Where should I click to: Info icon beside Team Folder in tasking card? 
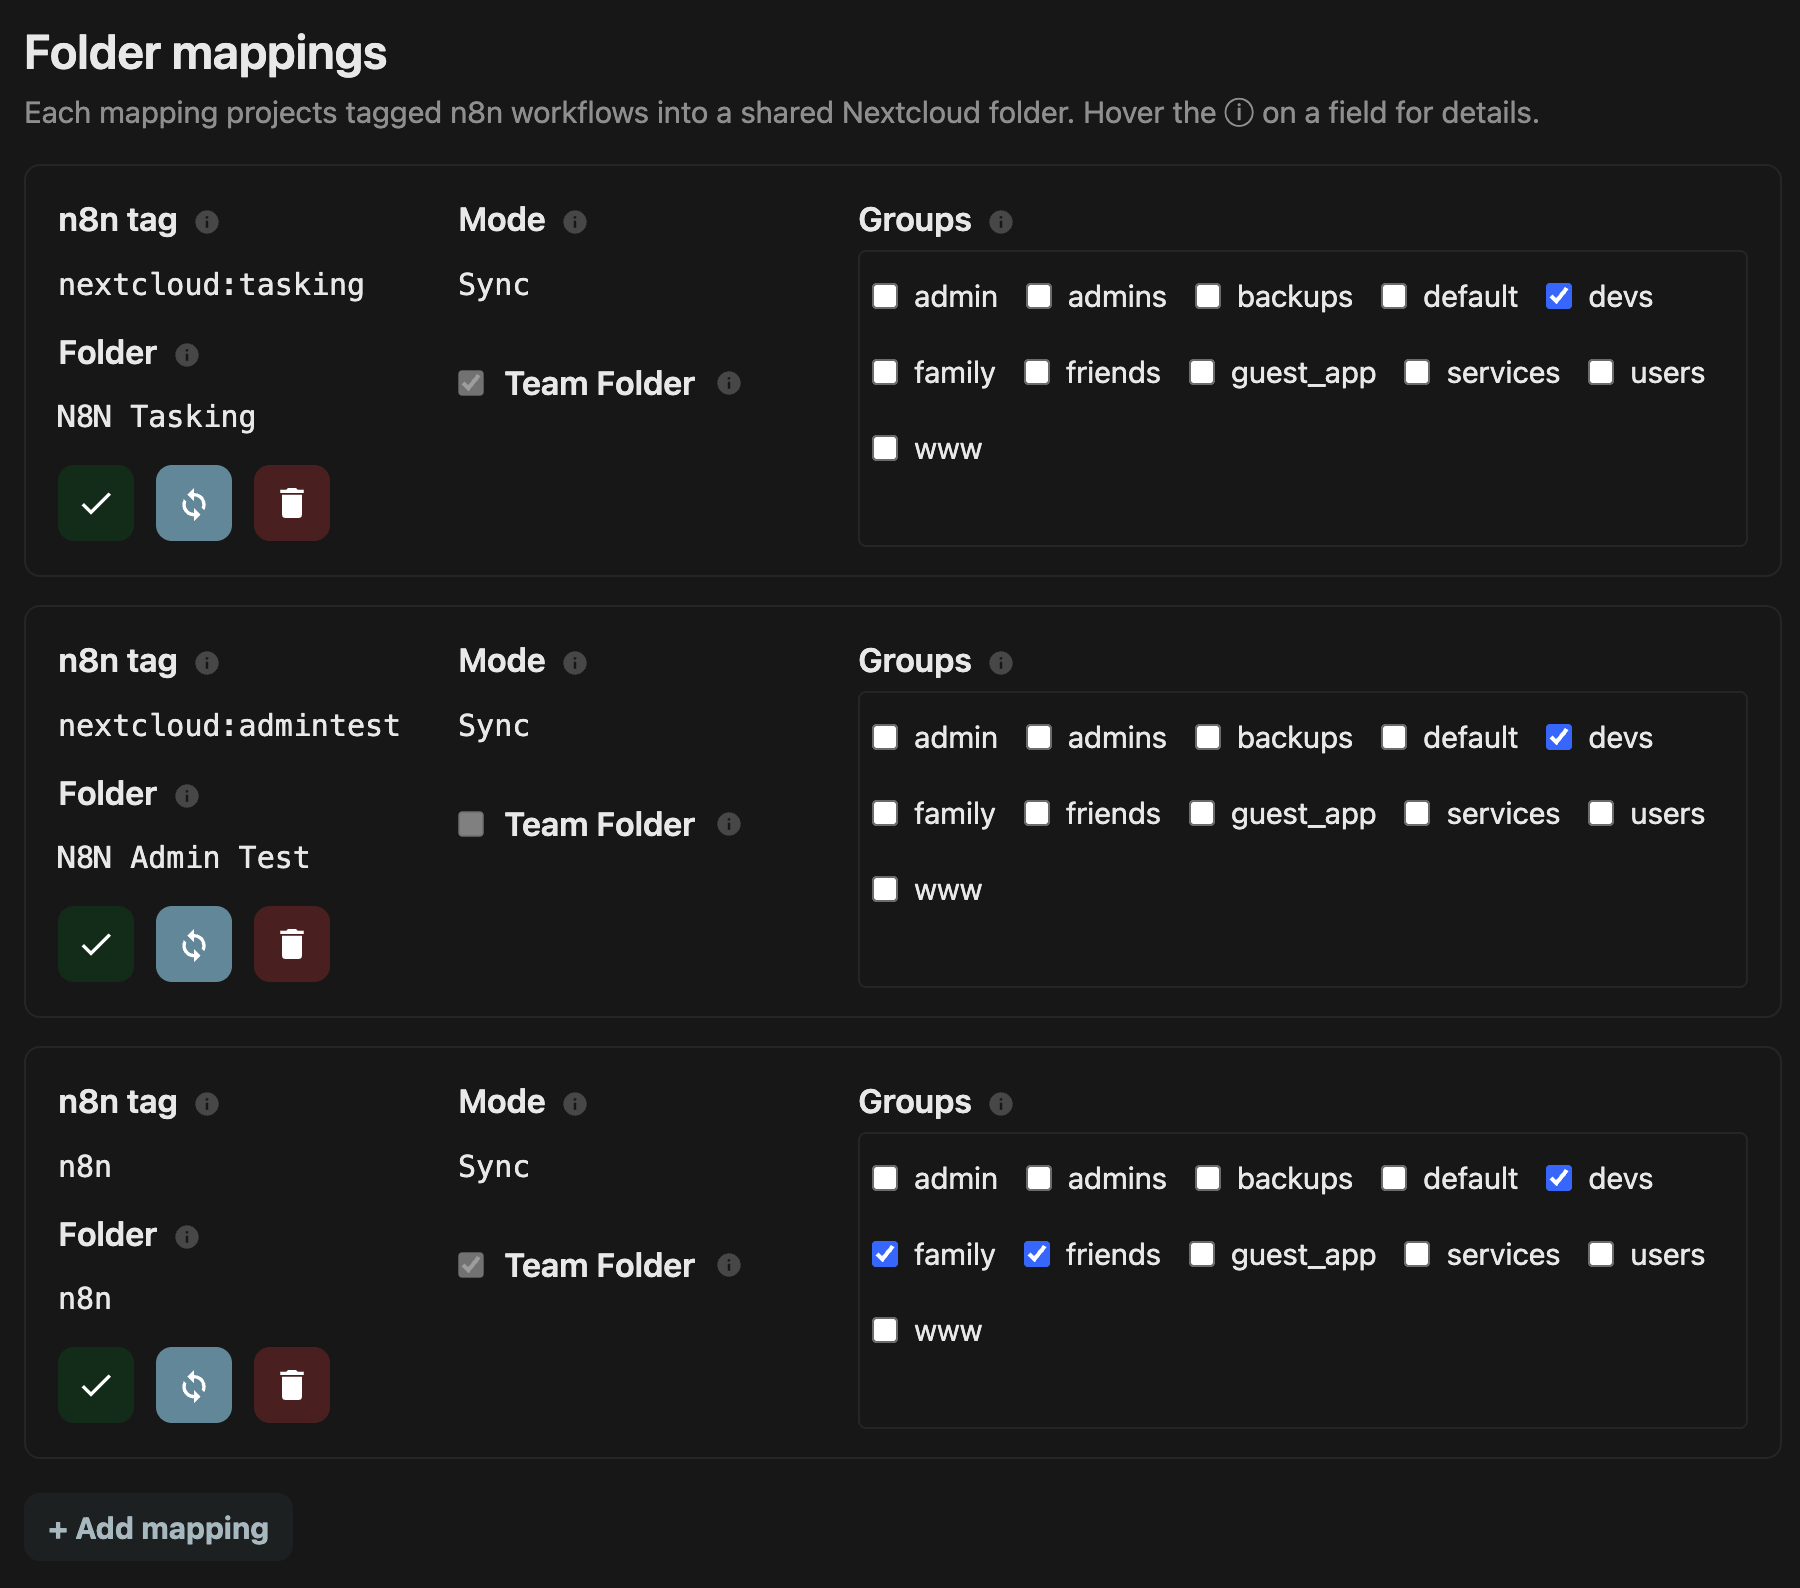pos(729,383)
